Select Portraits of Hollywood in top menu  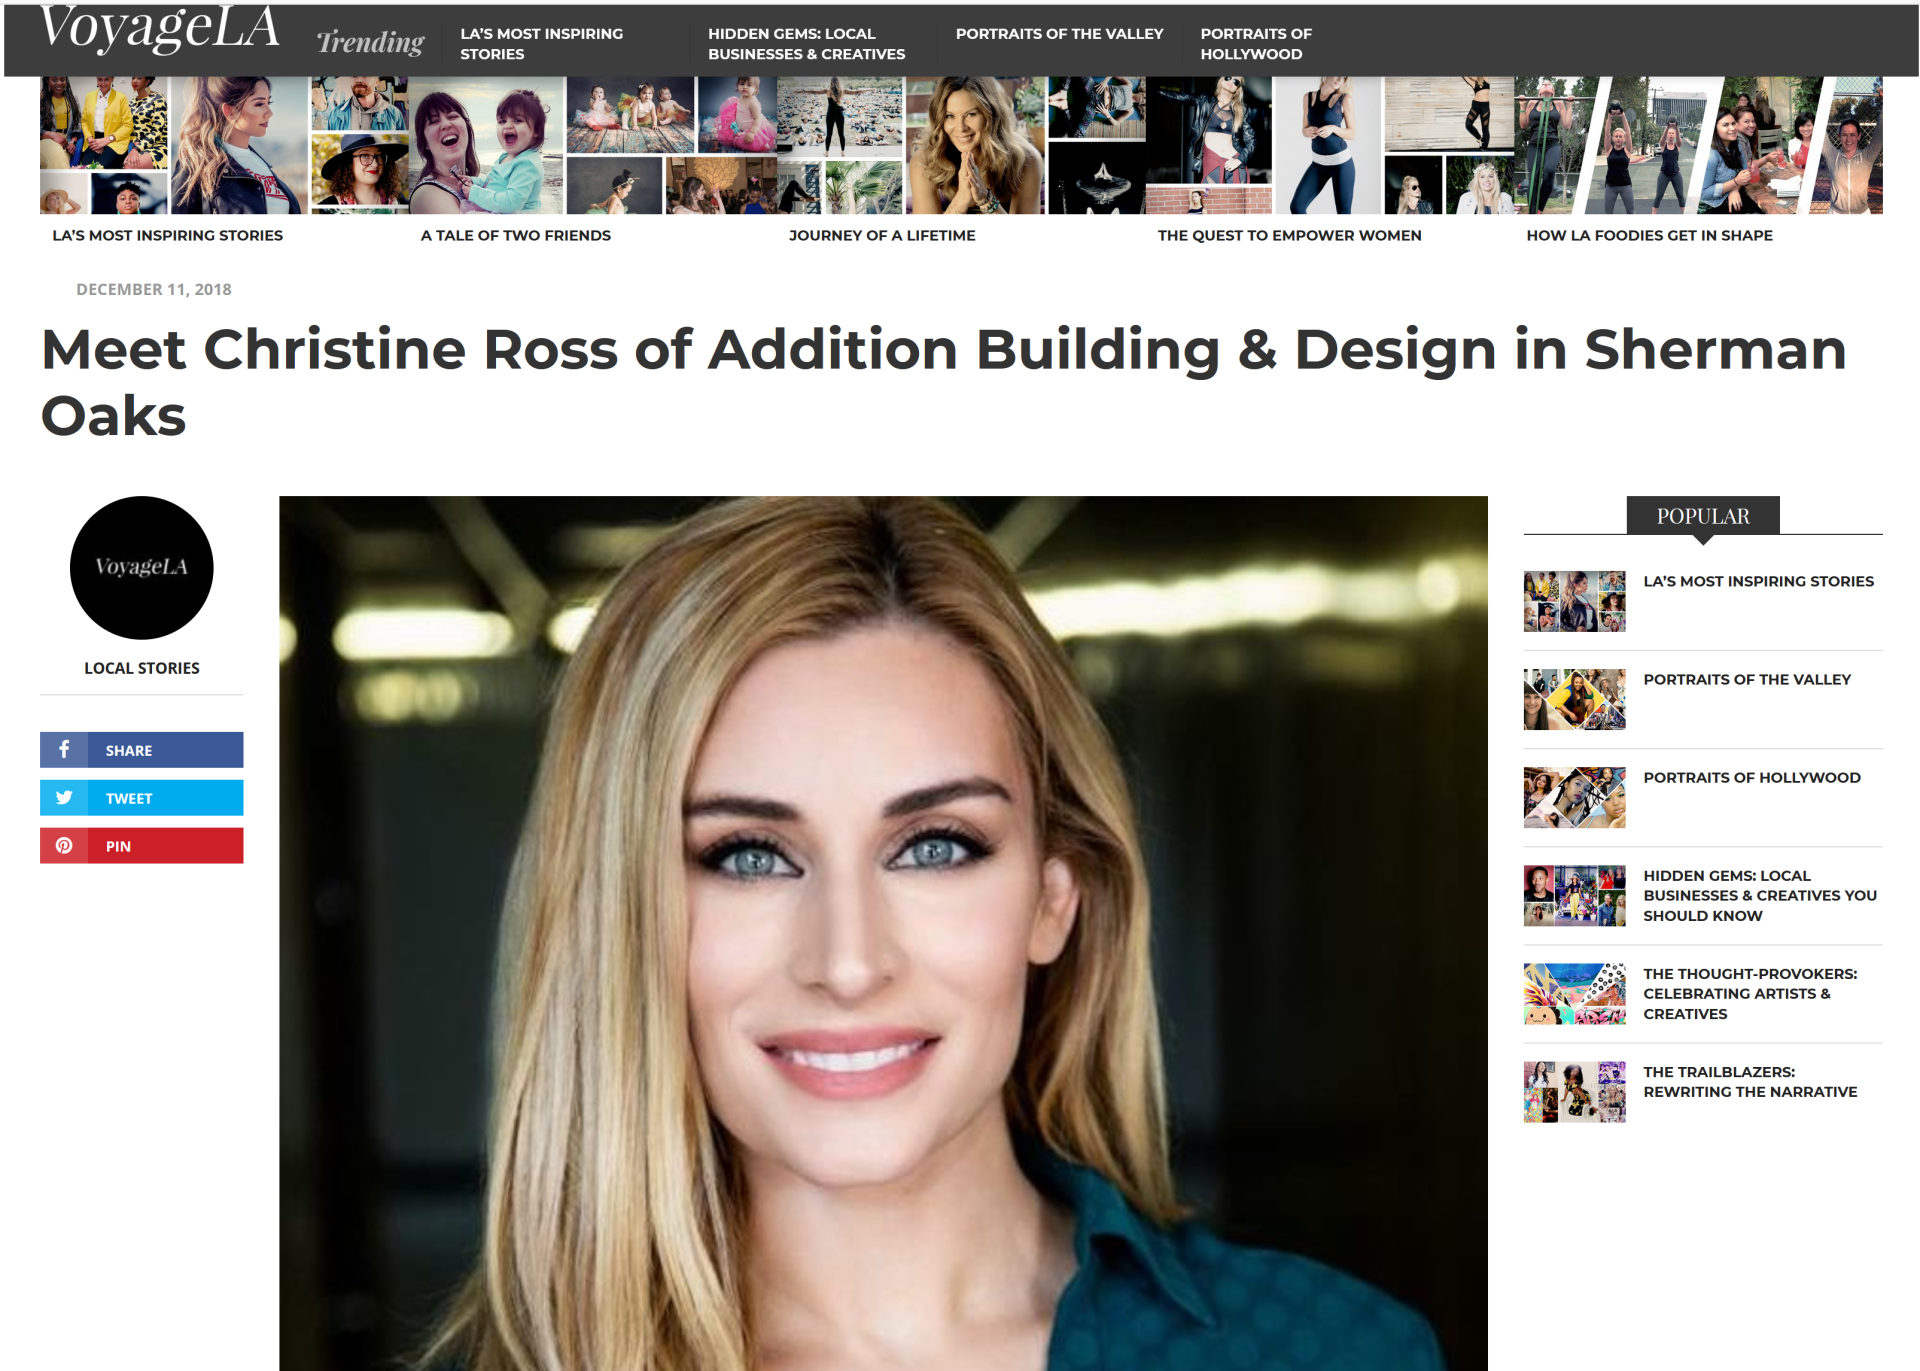pos(1256,43)
